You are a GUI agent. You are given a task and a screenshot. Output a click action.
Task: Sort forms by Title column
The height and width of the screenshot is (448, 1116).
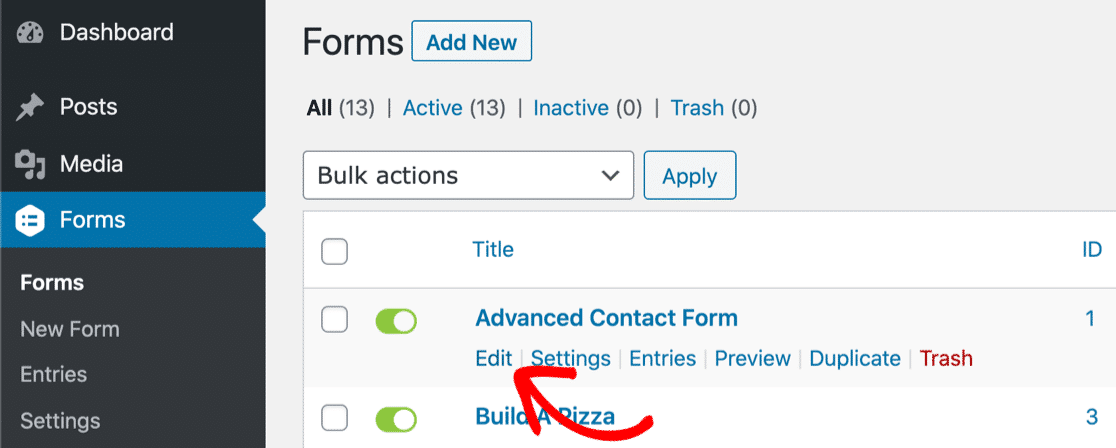(493, 249)
